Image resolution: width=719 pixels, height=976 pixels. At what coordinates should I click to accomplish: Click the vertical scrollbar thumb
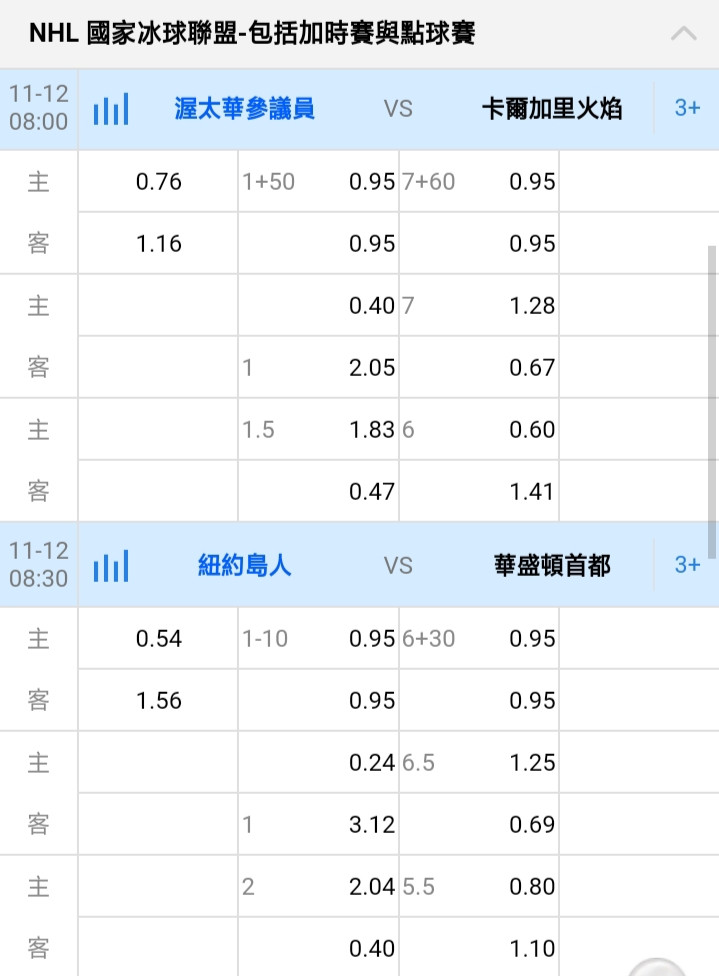click(x=712, y=402)
